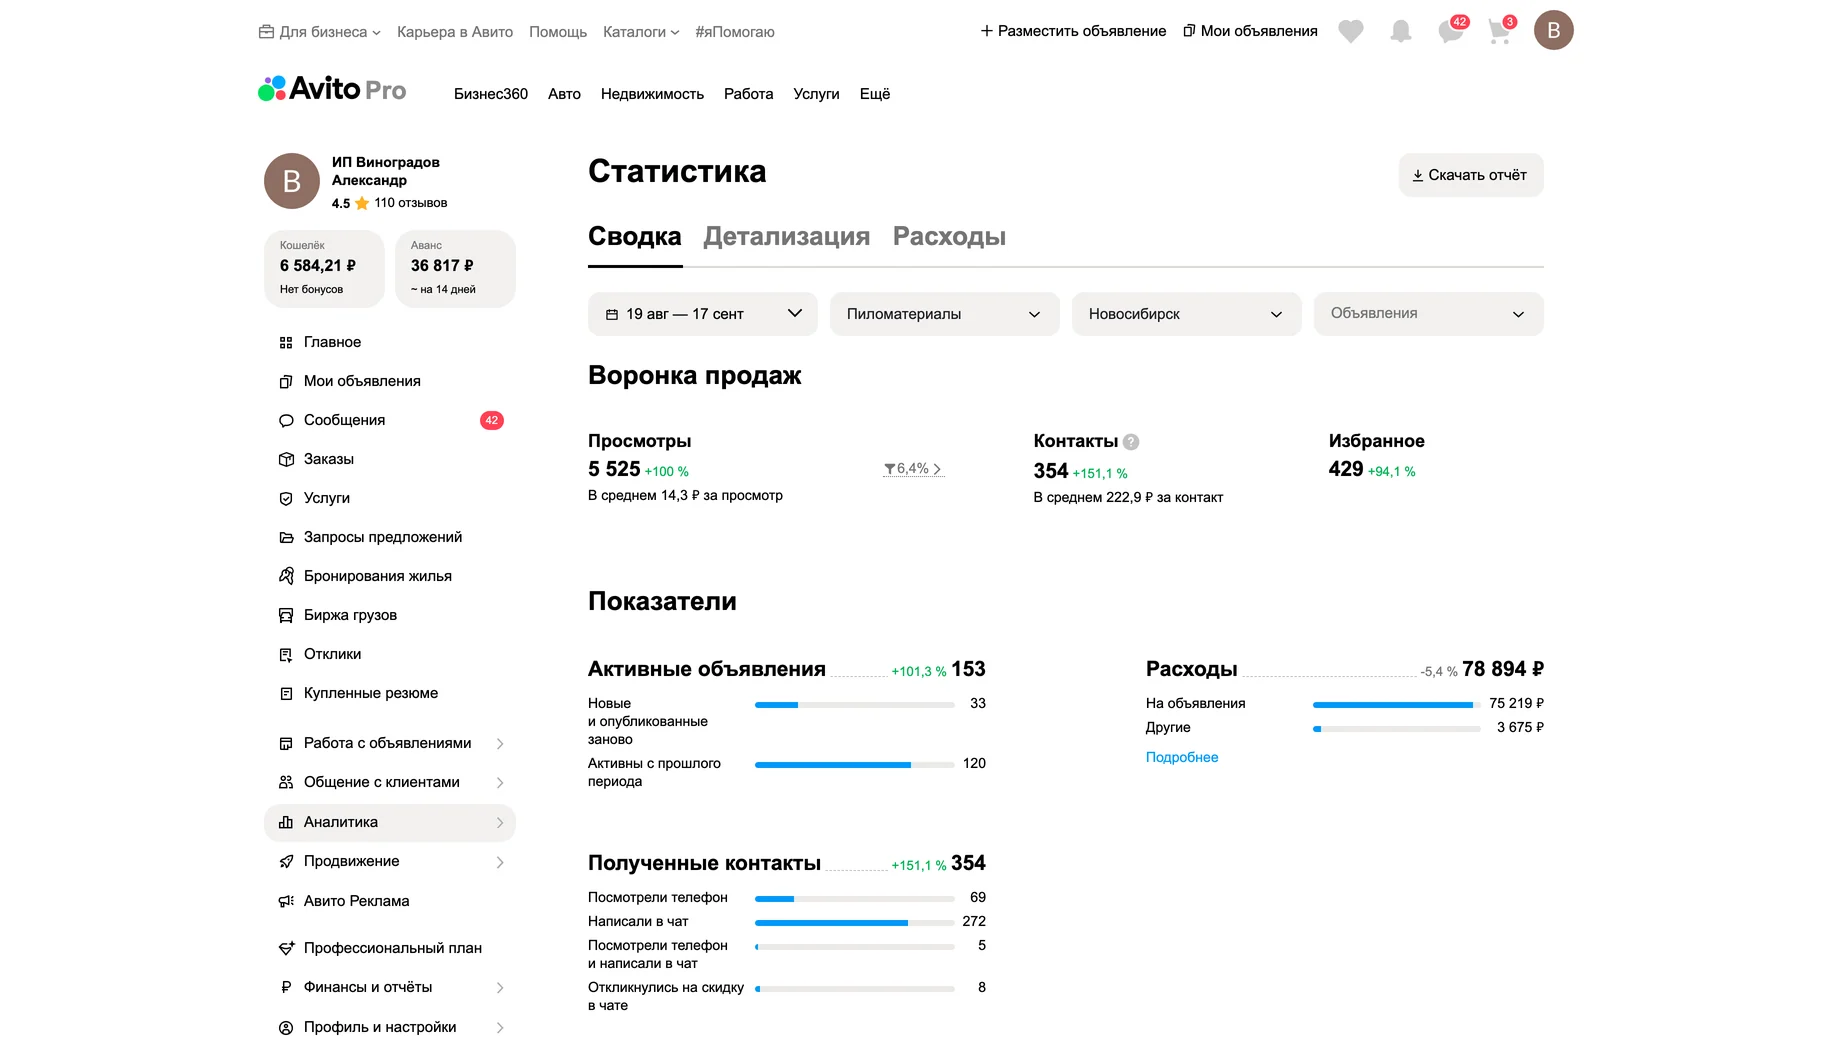Open Бизнес360 in main navigation
The image size is (1832, 1040).
coord(491,94)
